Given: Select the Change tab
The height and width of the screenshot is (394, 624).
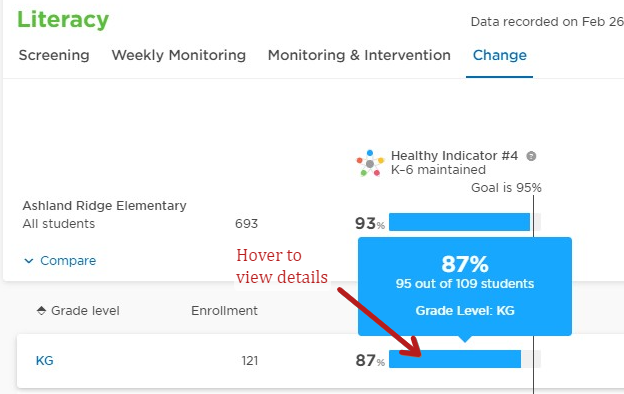Looking at the screenshot, I should pyautogui.click(x=499, y=55).
